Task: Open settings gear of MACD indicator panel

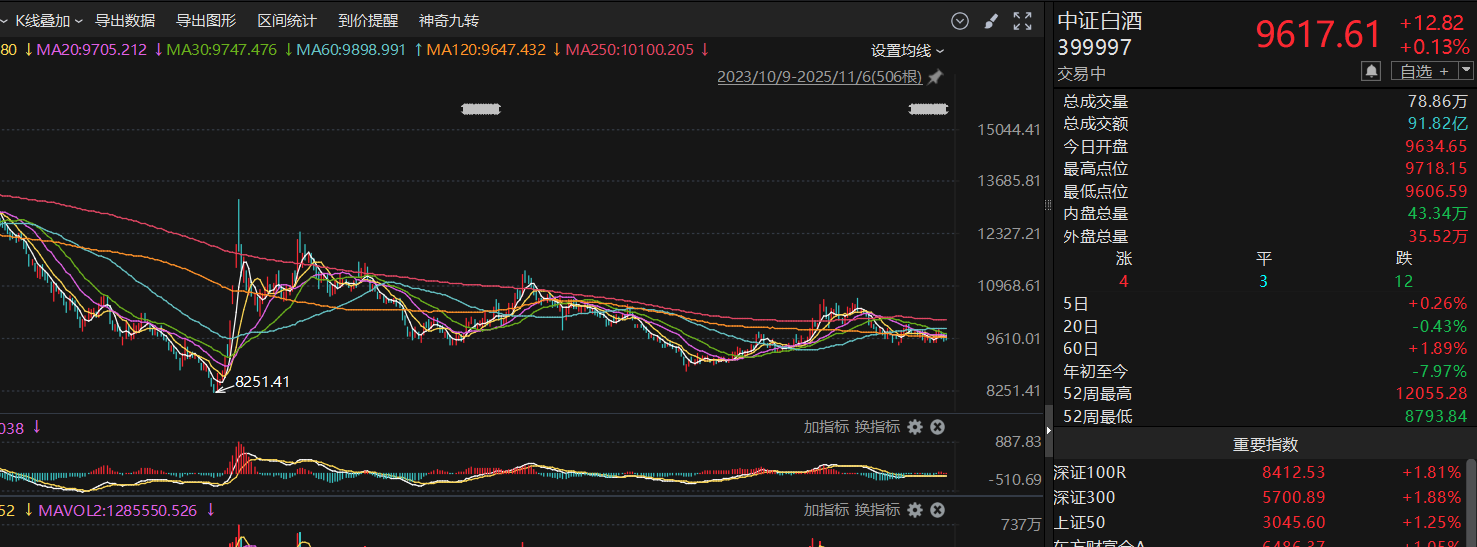Action: pos(915,427)
